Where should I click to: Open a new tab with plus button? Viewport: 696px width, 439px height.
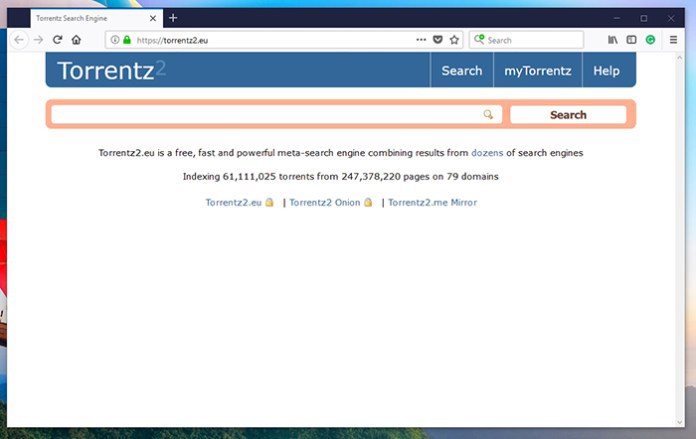[173, 18]
